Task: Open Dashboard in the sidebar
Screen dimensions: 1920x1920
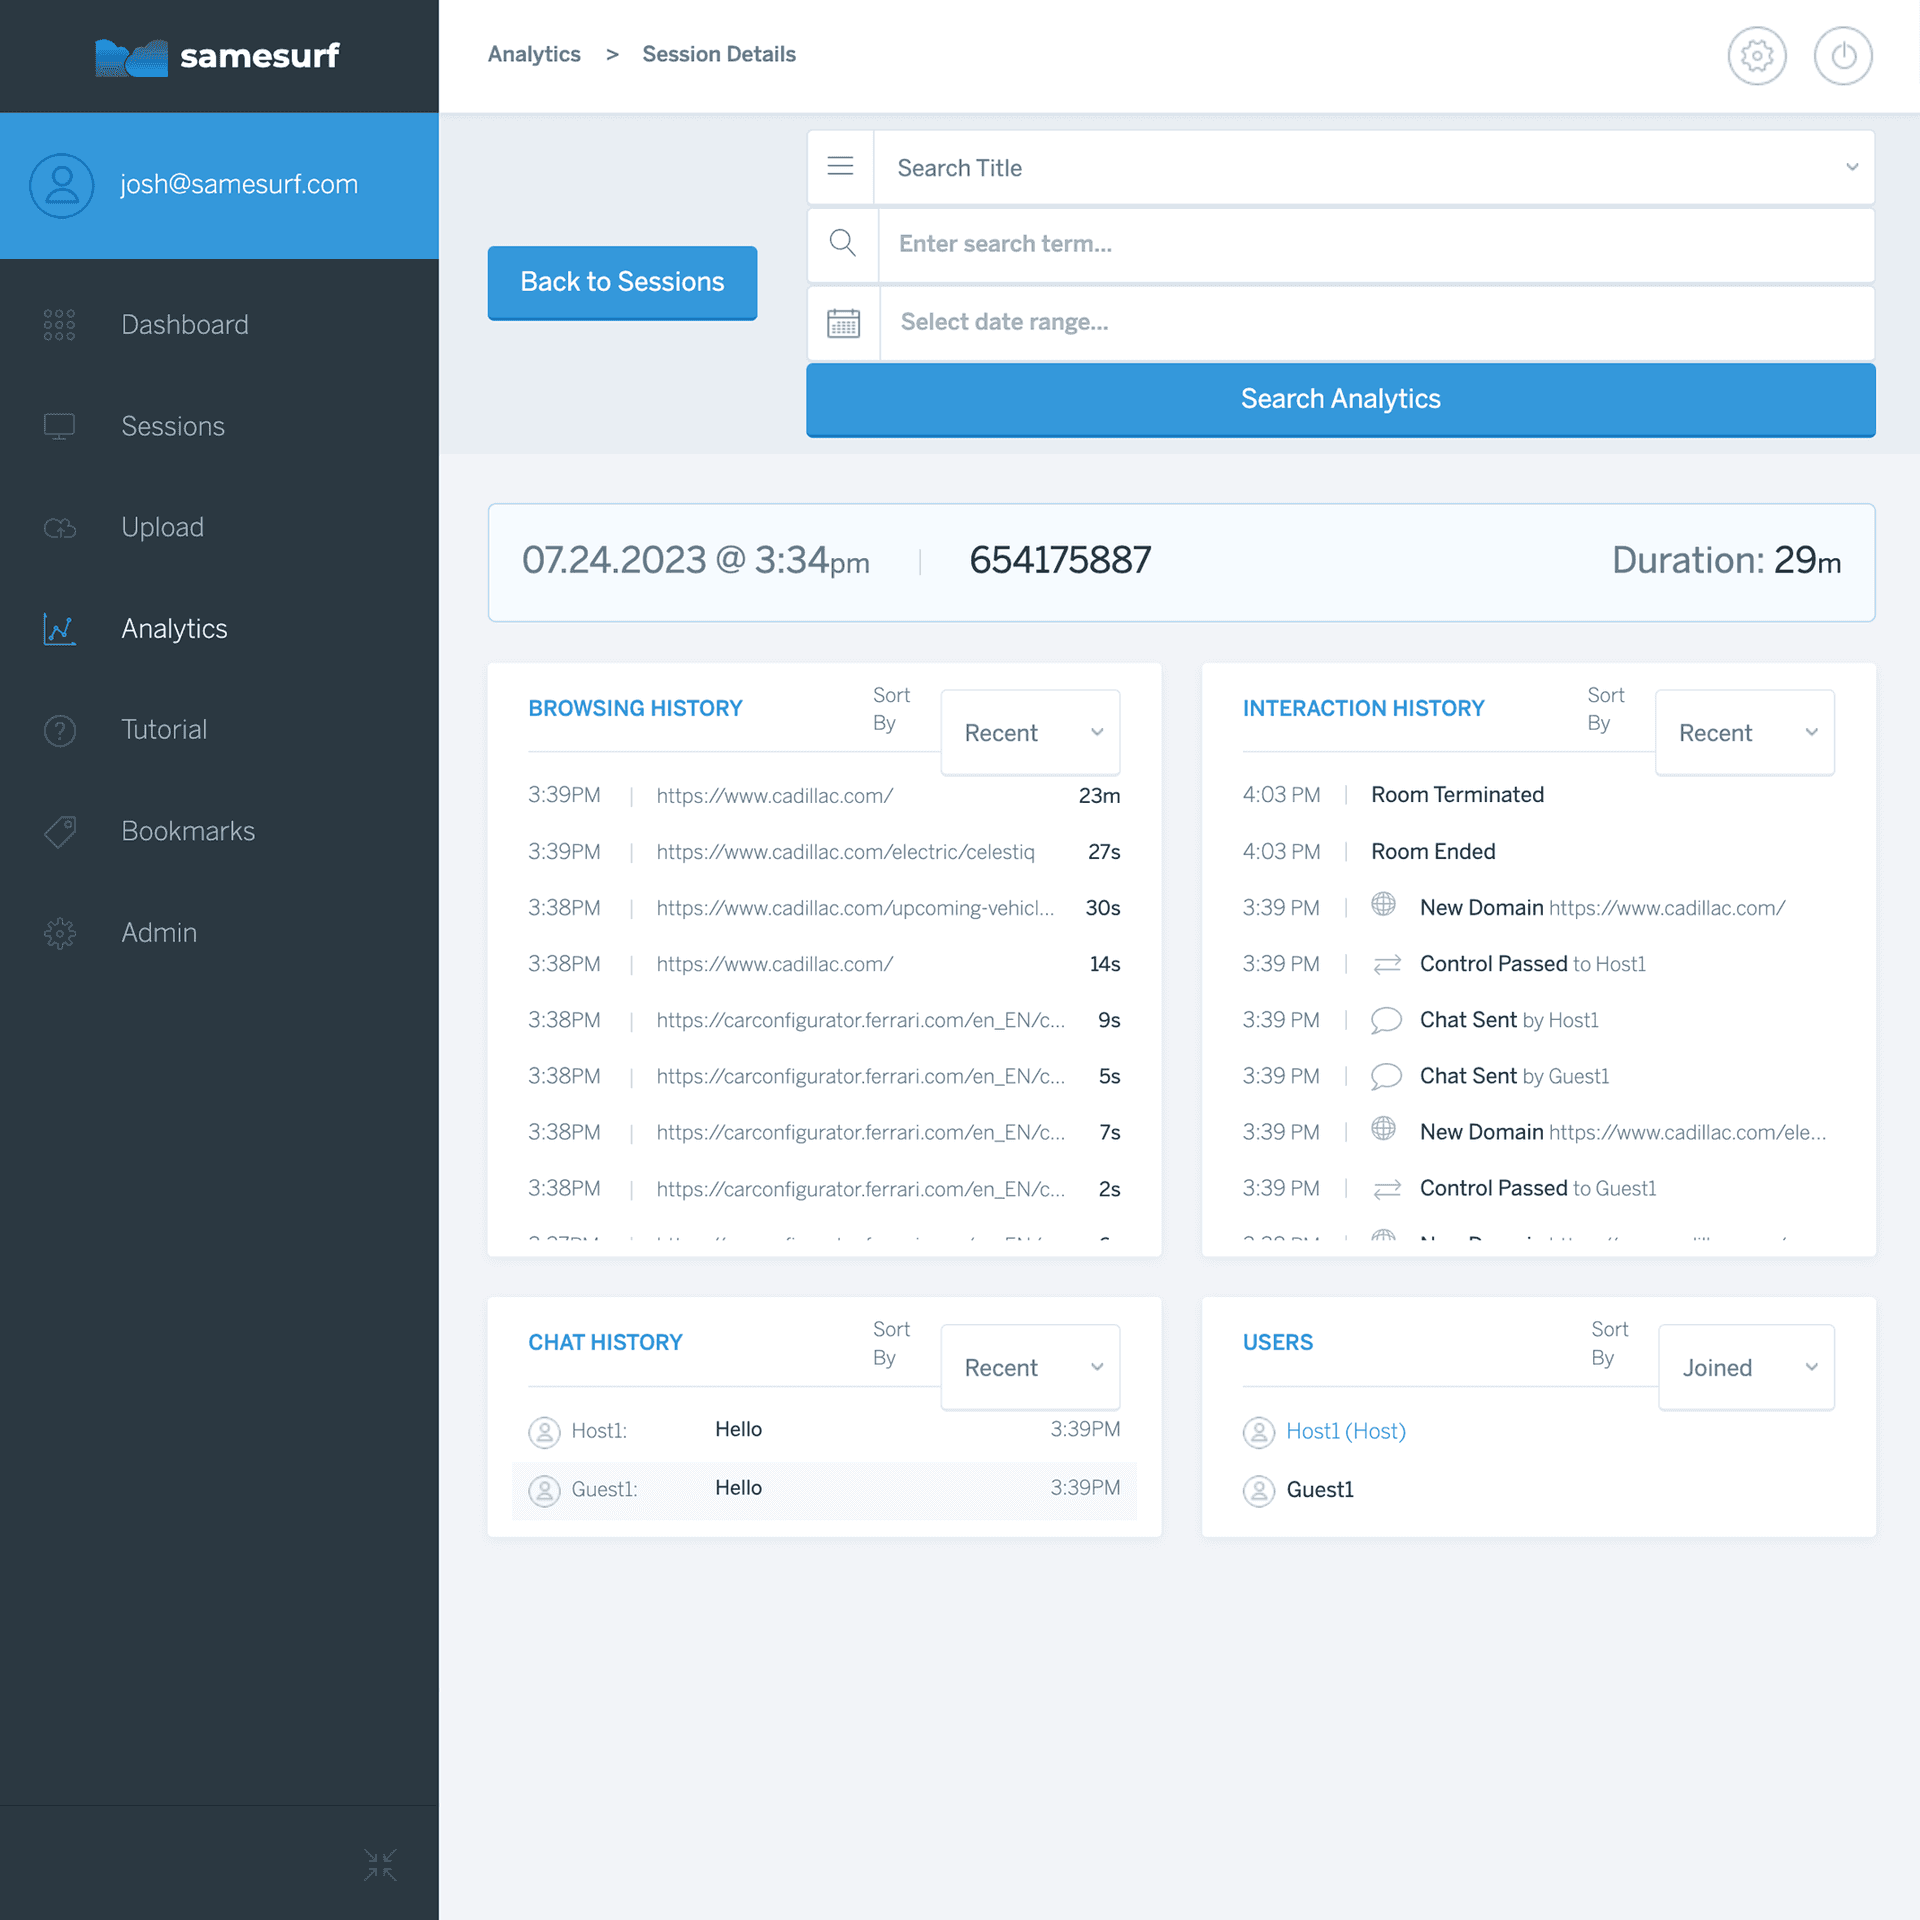Action: (x=184, y=325)
